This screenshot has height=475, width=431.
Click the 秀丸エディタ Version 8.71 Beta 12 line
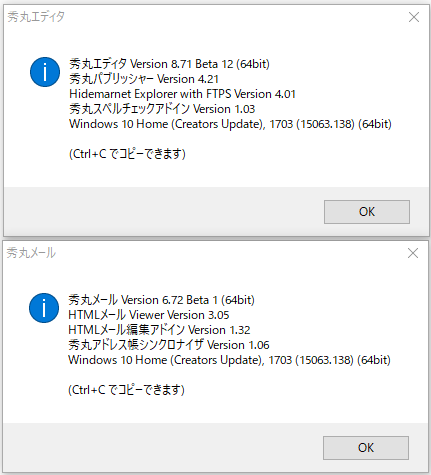[x=169, y=64]
